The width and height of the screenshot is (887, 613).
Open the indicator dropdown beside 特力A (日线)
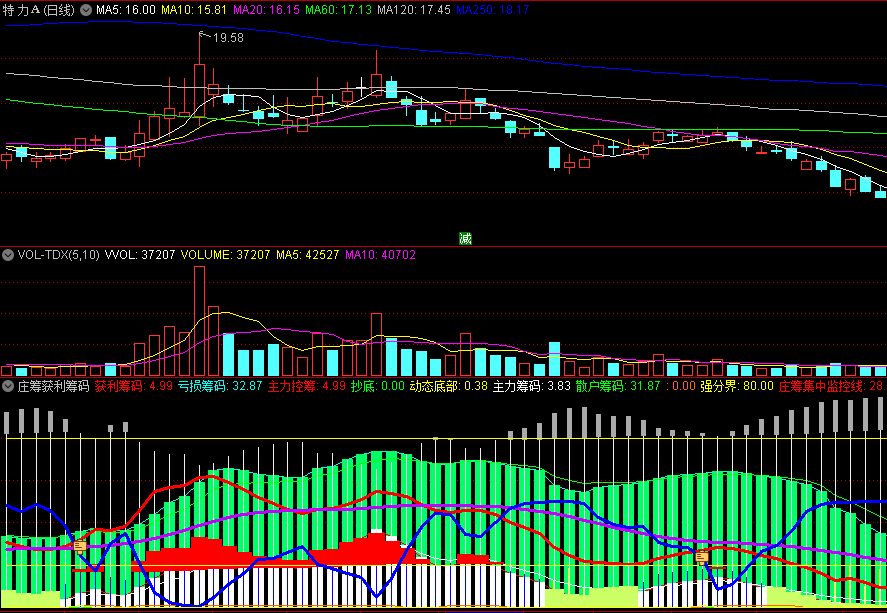pos(85,10)
